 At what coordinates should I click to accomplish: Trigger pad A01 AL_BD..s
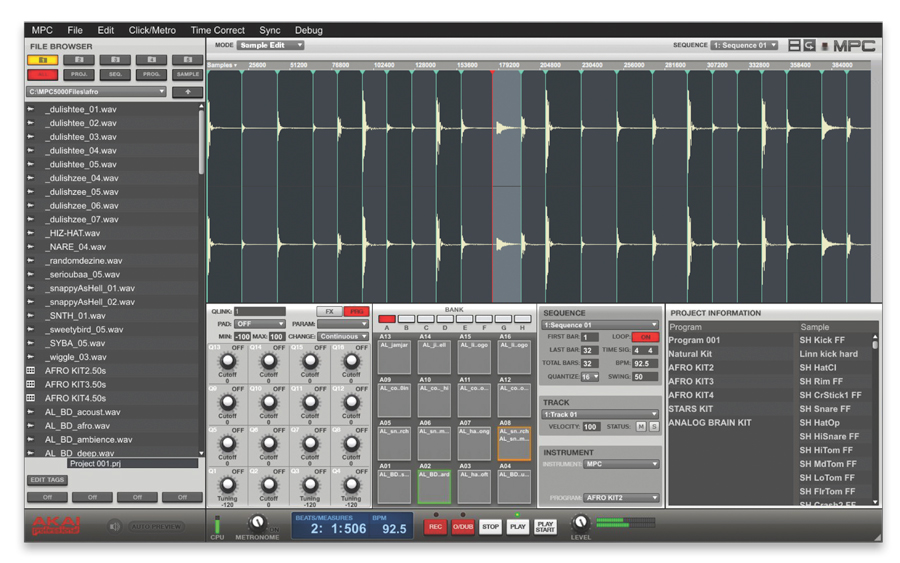394,486
